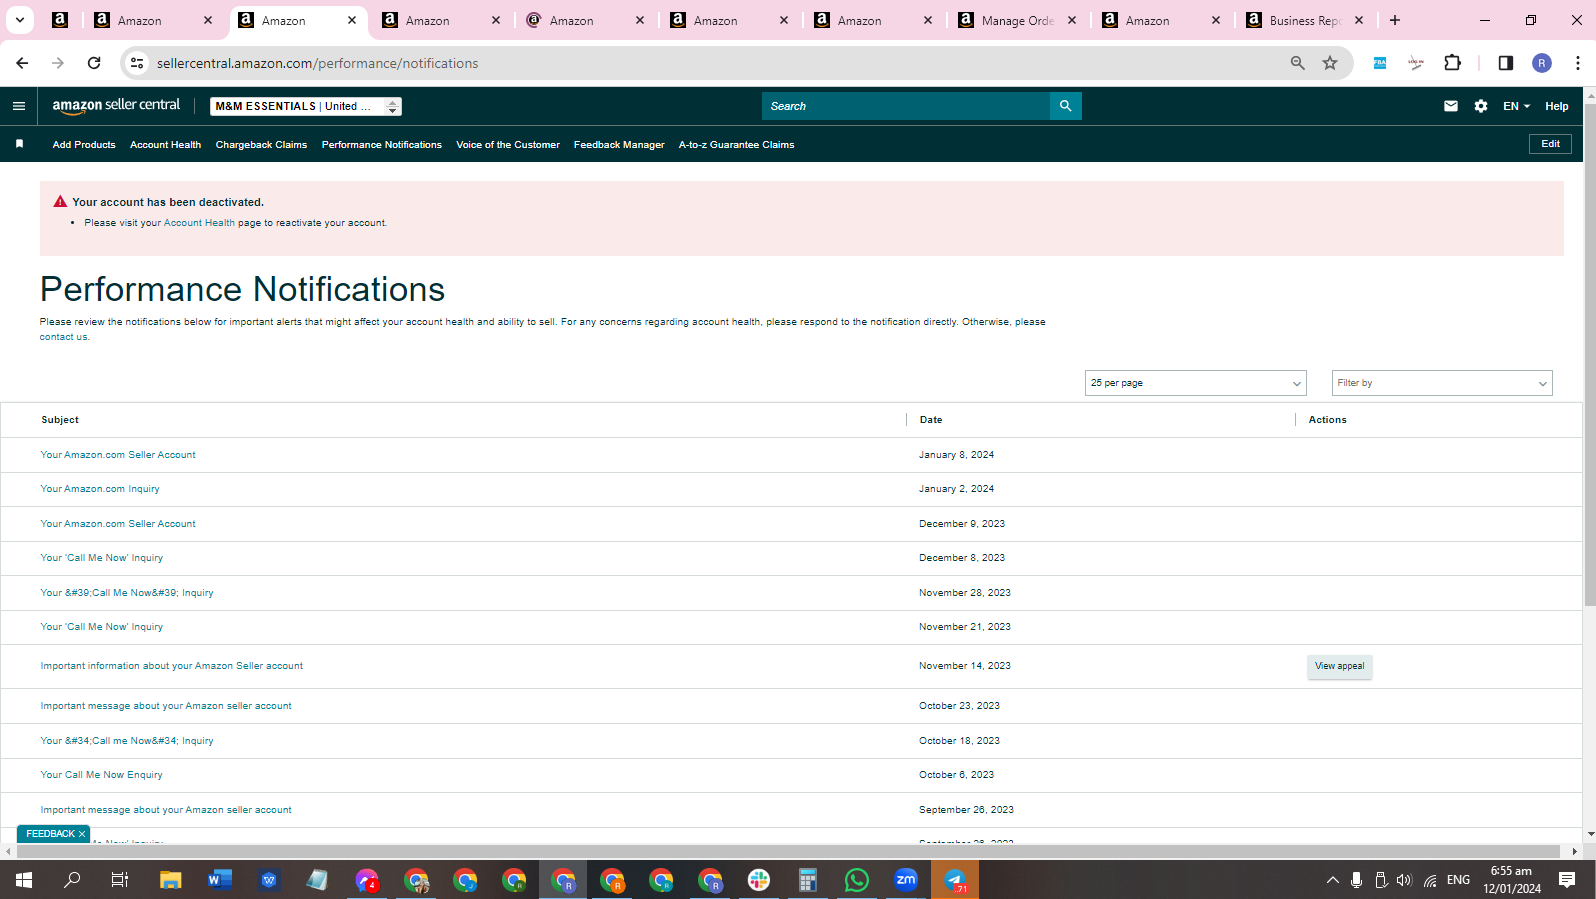Follow the Account Health link in the alert
The height and width of the screenshot is (899, 1596).
pos(199,223)
